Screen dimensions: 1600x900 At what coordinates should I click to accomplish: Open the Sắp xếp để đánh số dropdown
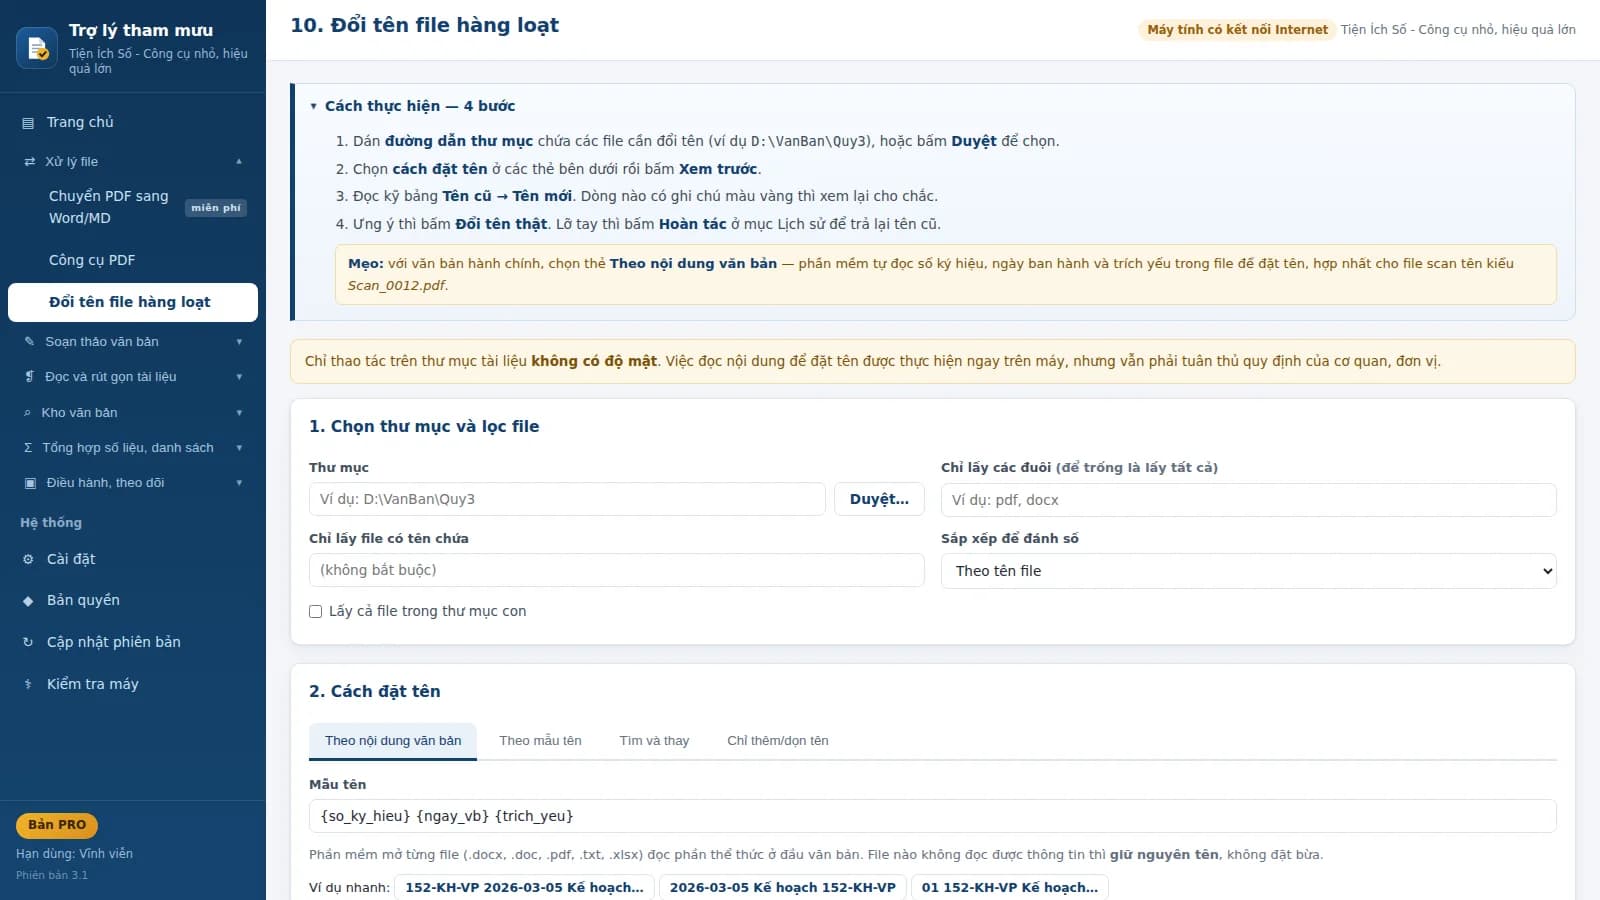click(1248, 571)
